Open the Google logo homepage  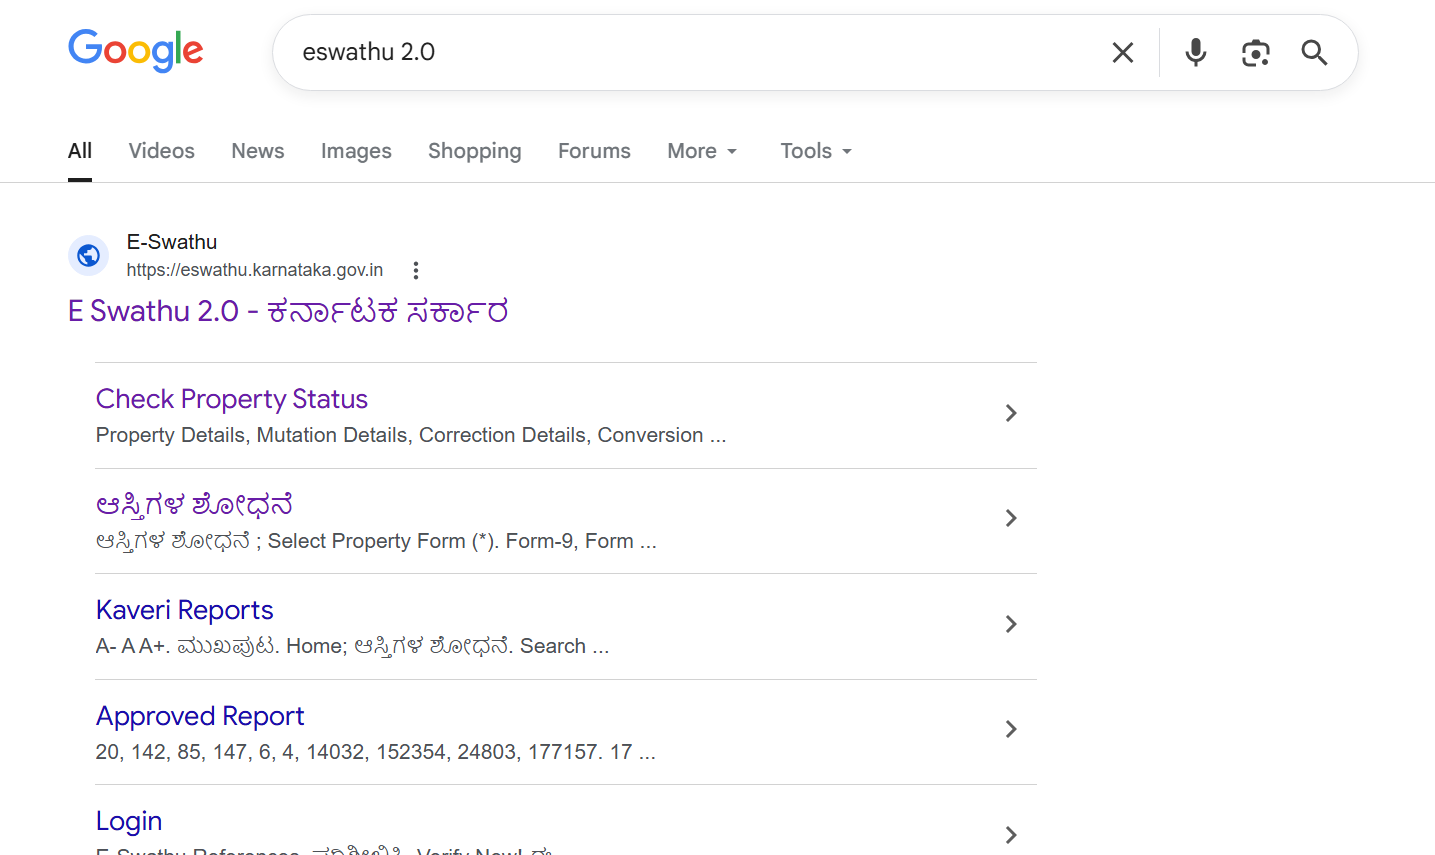point(136,51)
